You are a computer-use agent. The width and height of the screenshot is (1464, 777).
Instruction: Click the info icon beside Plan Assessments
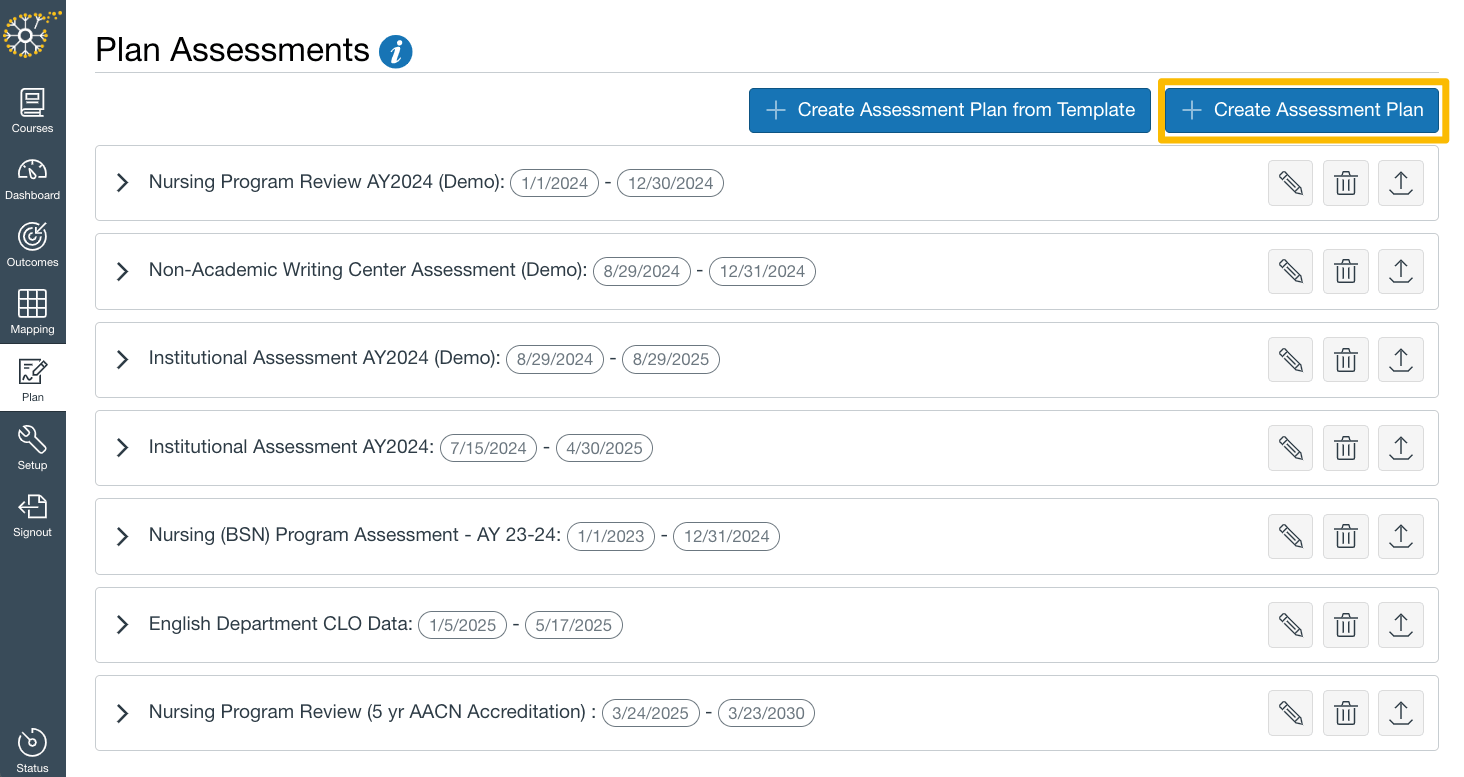[x=396, y=50]
